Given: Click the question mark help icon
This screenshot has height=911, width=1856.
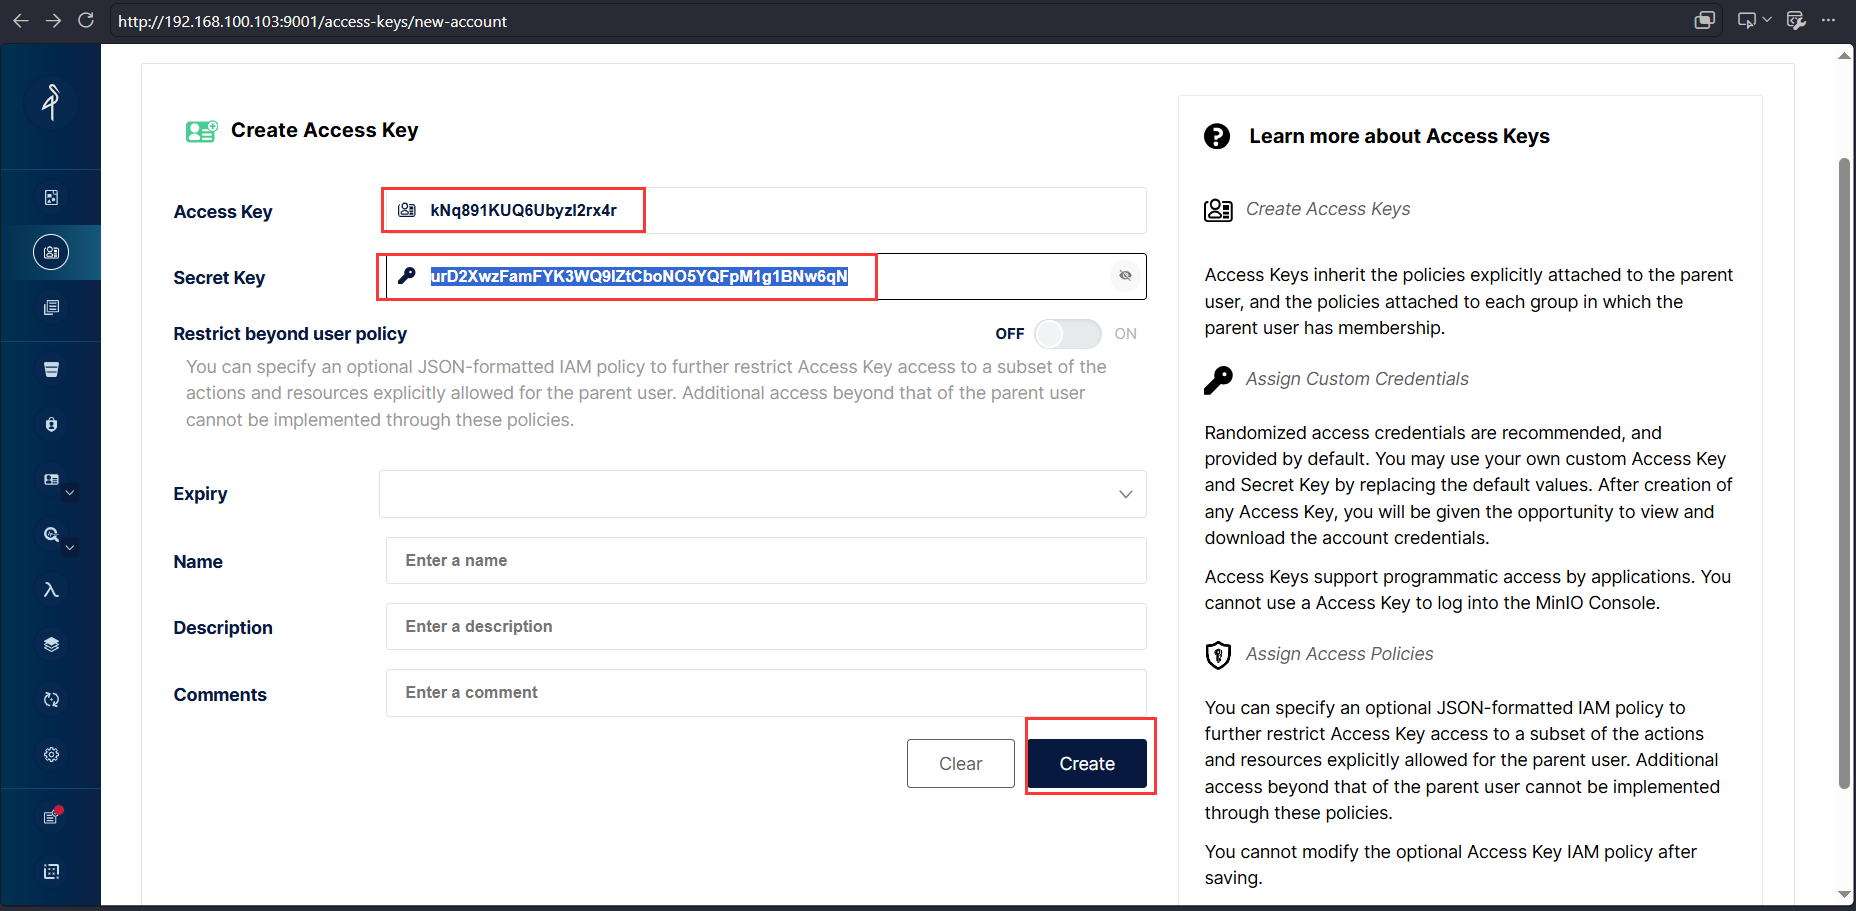Looking at the screenshot, I should point(1217,136).
